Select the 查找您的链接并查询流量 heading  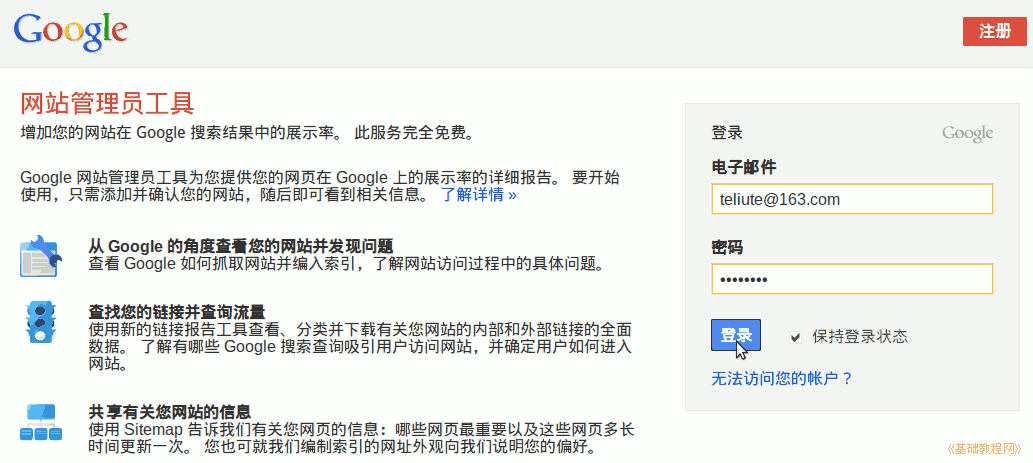176,312
